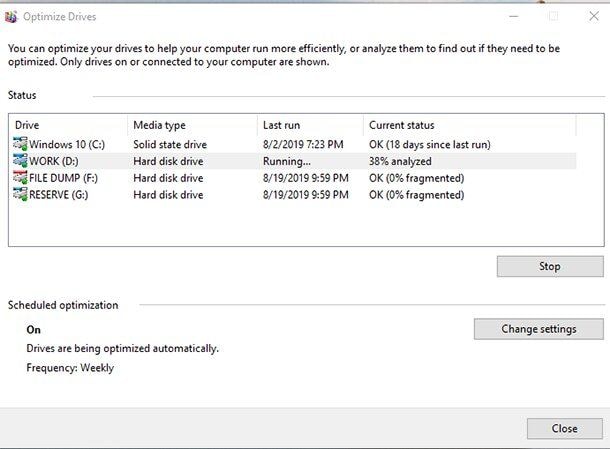Click the WORK (D:) drive icon
This screenshot has width=610, height=449.
click(21, 161)
